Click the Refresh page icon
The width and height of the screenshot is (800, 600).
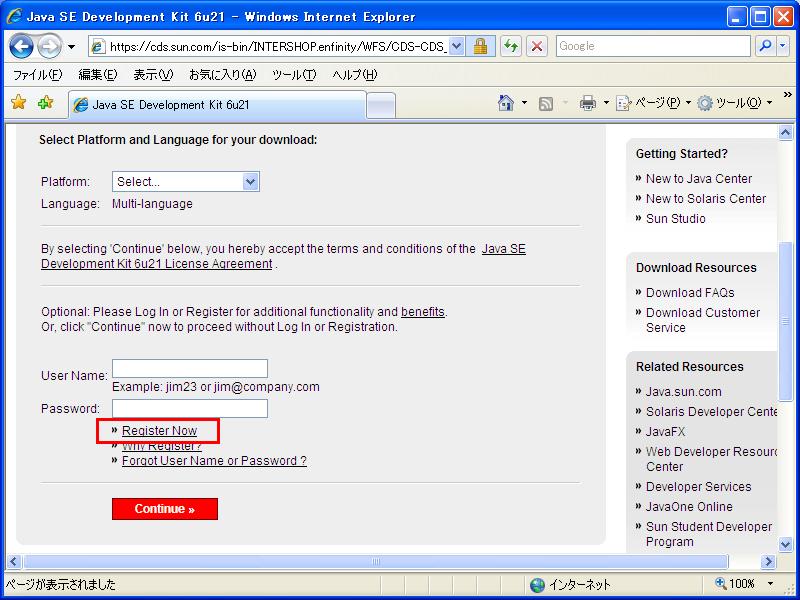pyautogui.click(x=511, y=46)
